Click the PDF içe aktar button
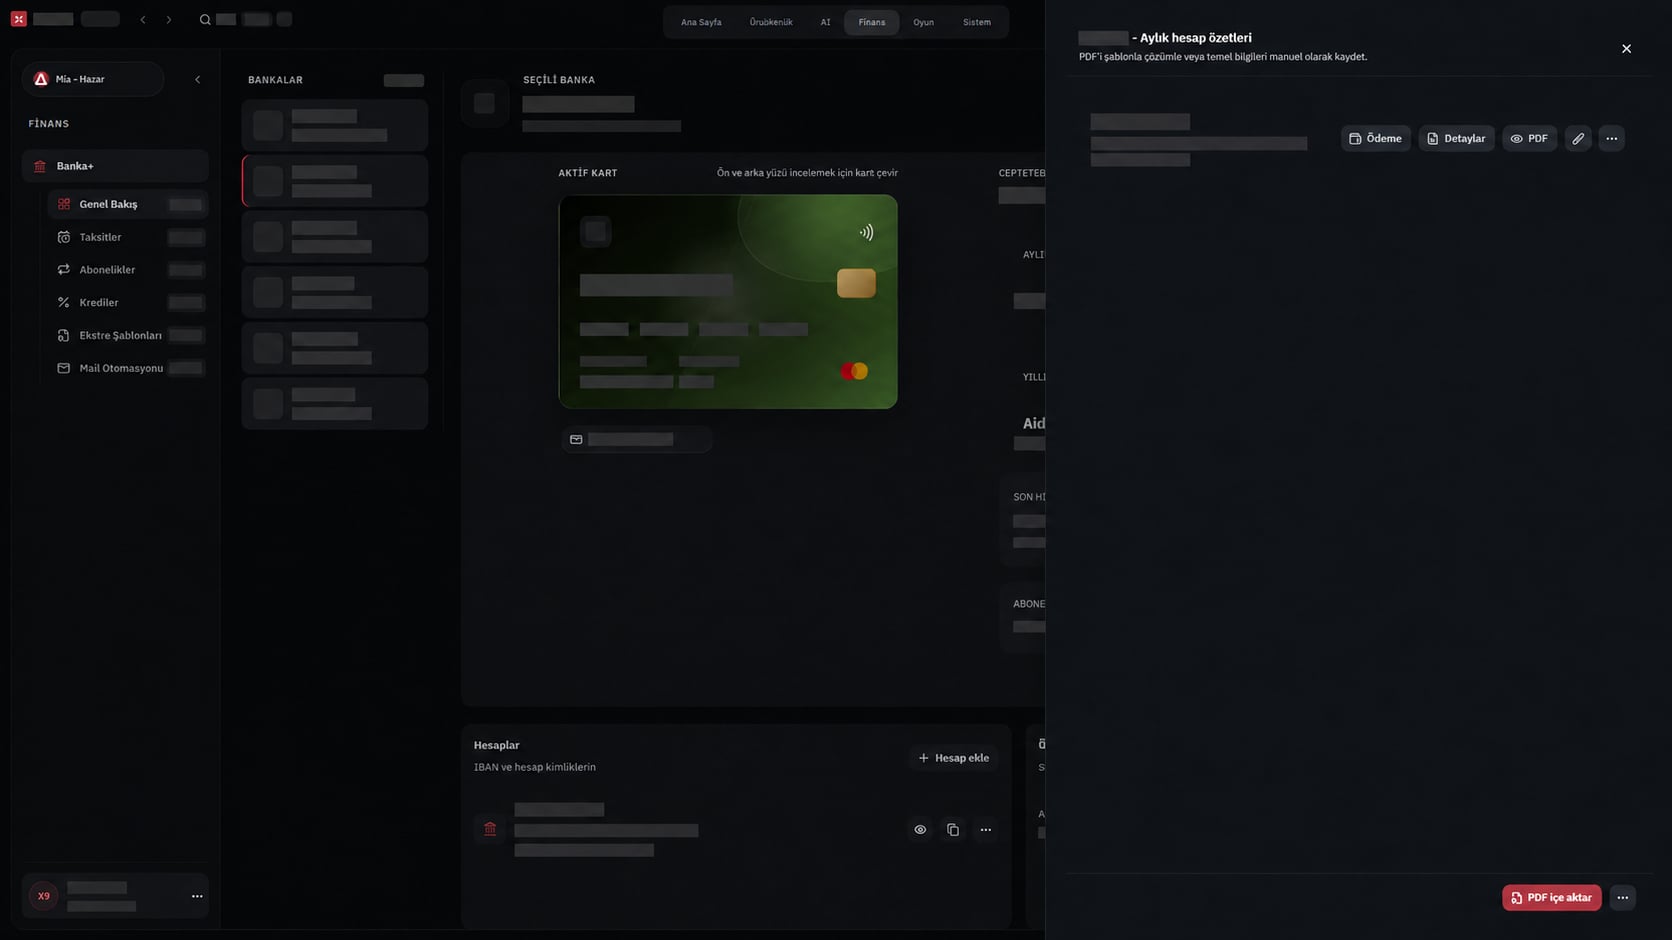 point(1551,898)
